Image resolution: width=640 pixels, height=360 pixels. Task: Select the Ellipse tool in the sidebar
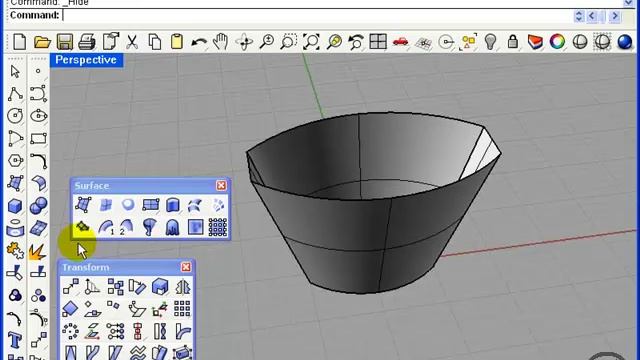click(38, 116)
